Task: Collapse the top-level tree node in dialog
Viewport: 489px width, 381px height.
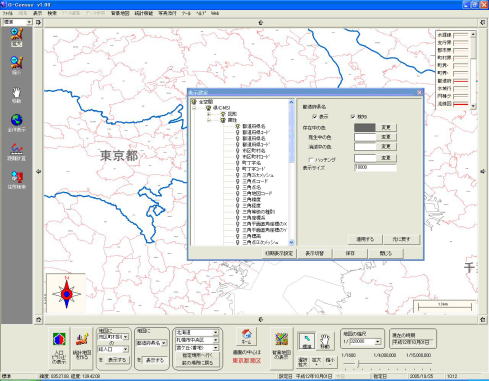Action: (194, 108)
